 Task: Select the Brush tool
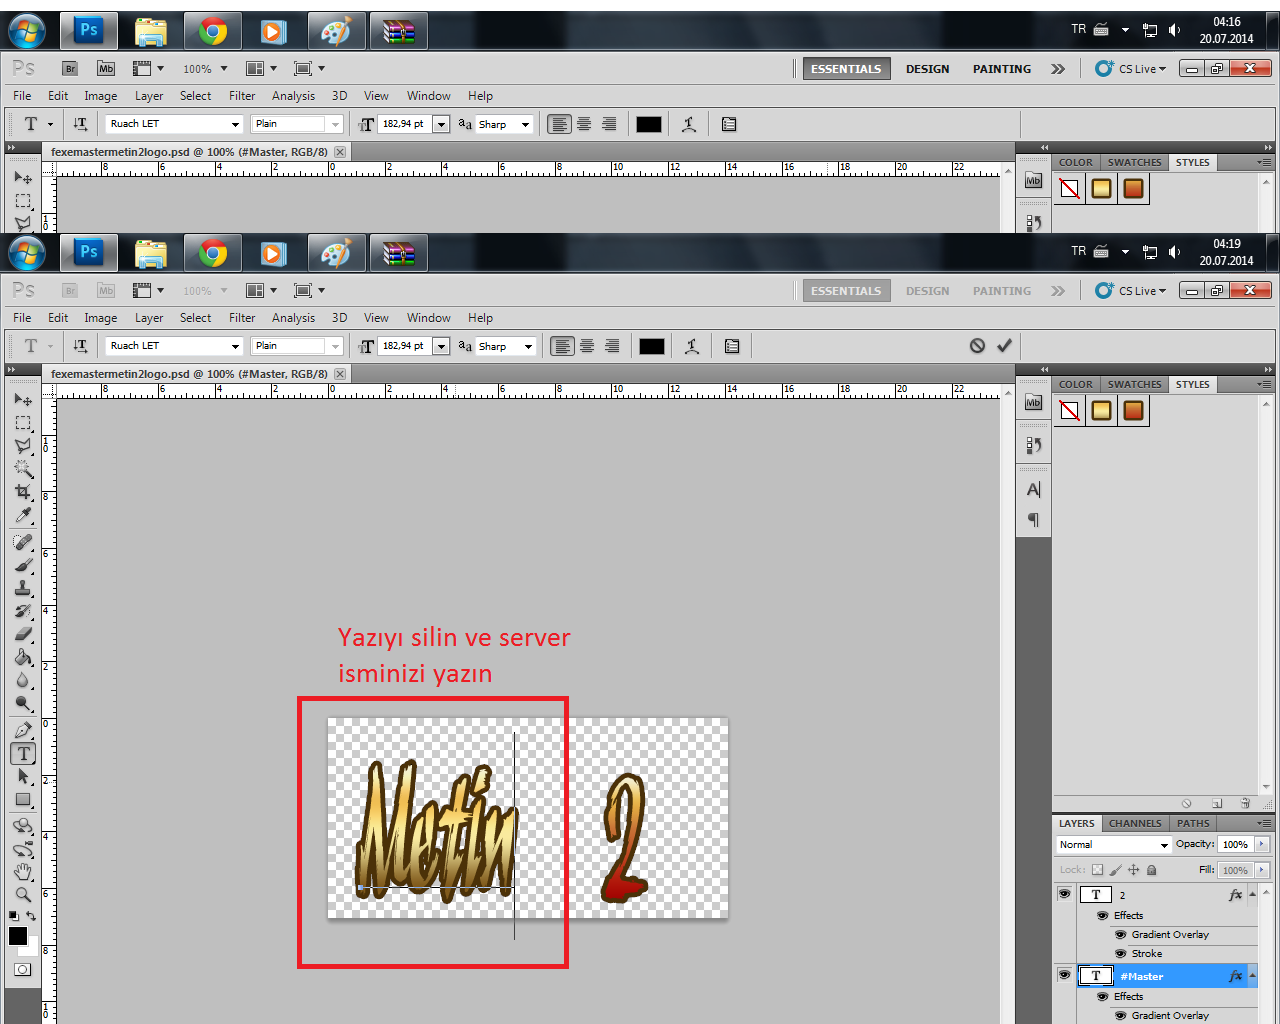pyautogui.click(x=23, y=565)
